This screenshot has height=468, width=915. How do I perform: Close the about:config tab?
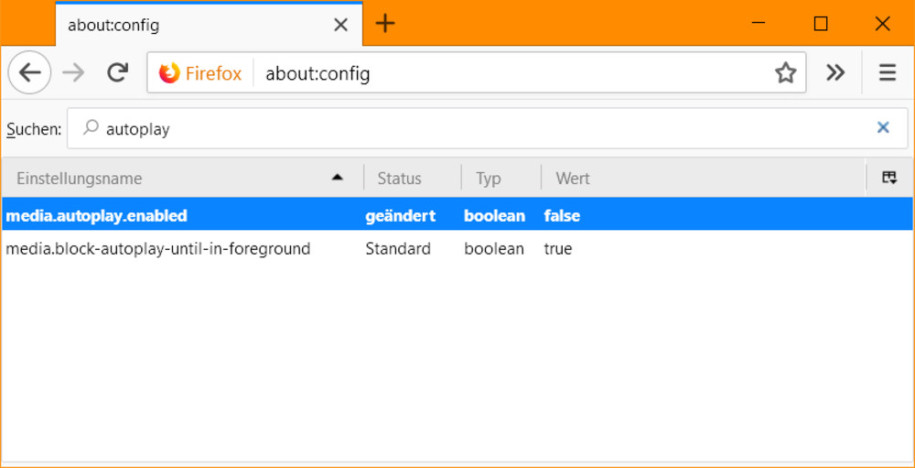tap(340, 25)
